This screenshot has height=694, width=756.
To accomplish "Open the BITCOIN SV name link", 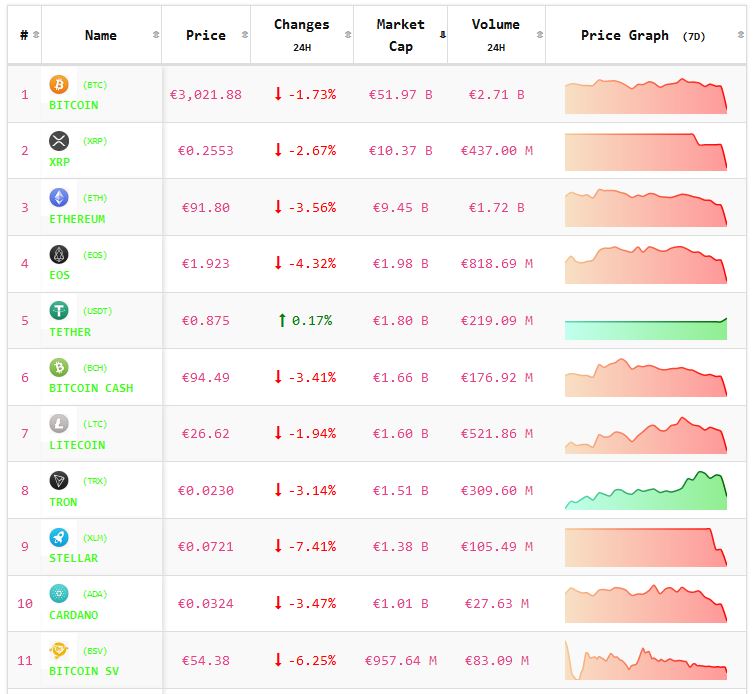I will coord(84,671).
